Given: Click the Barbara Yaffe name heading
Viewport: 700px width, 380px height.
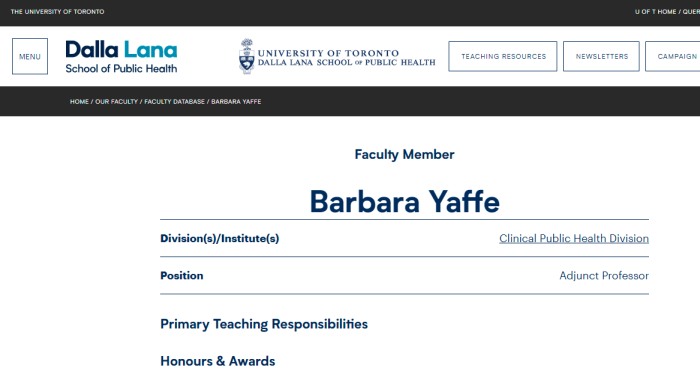Looking at the screenshot, I should coord(404,201).
